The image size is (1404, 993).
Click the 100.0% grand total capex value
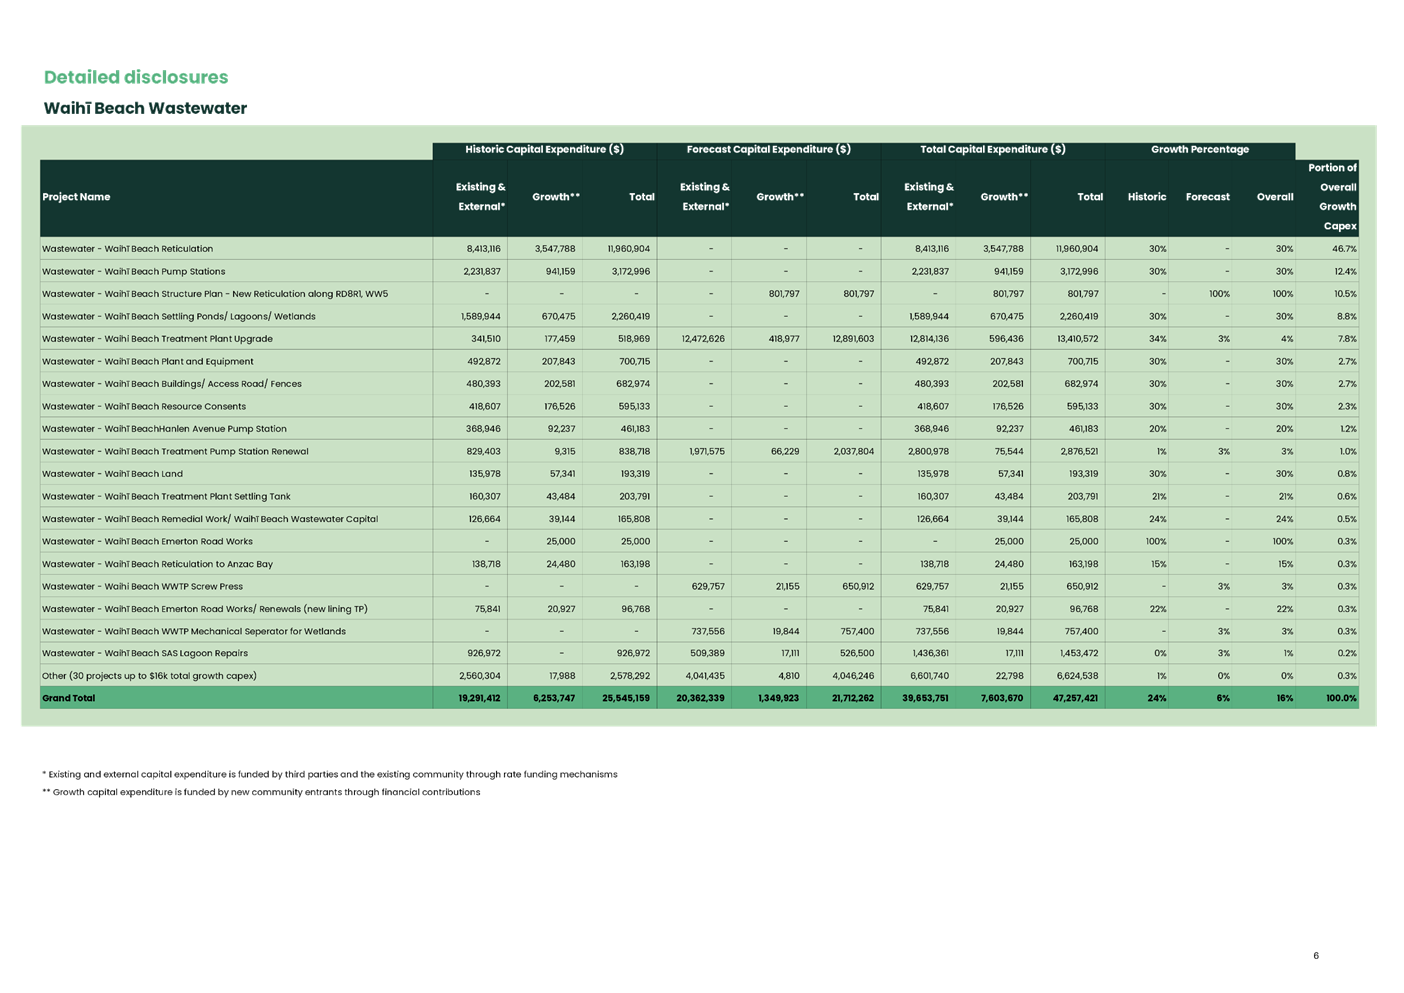1340,697
